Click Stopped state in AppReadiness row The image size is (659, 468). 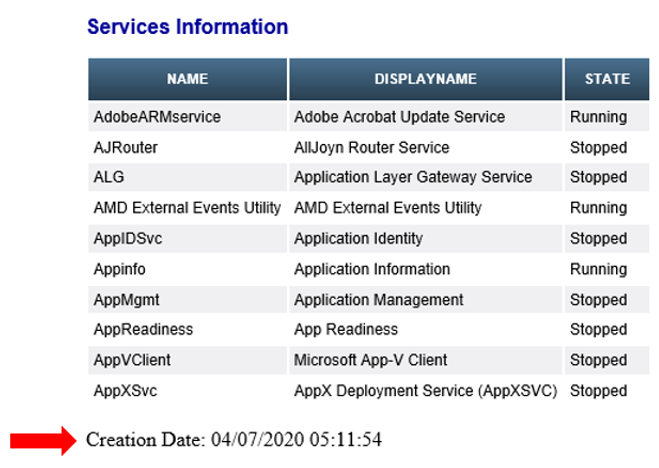pyautogui.click(x=607, y=329)
